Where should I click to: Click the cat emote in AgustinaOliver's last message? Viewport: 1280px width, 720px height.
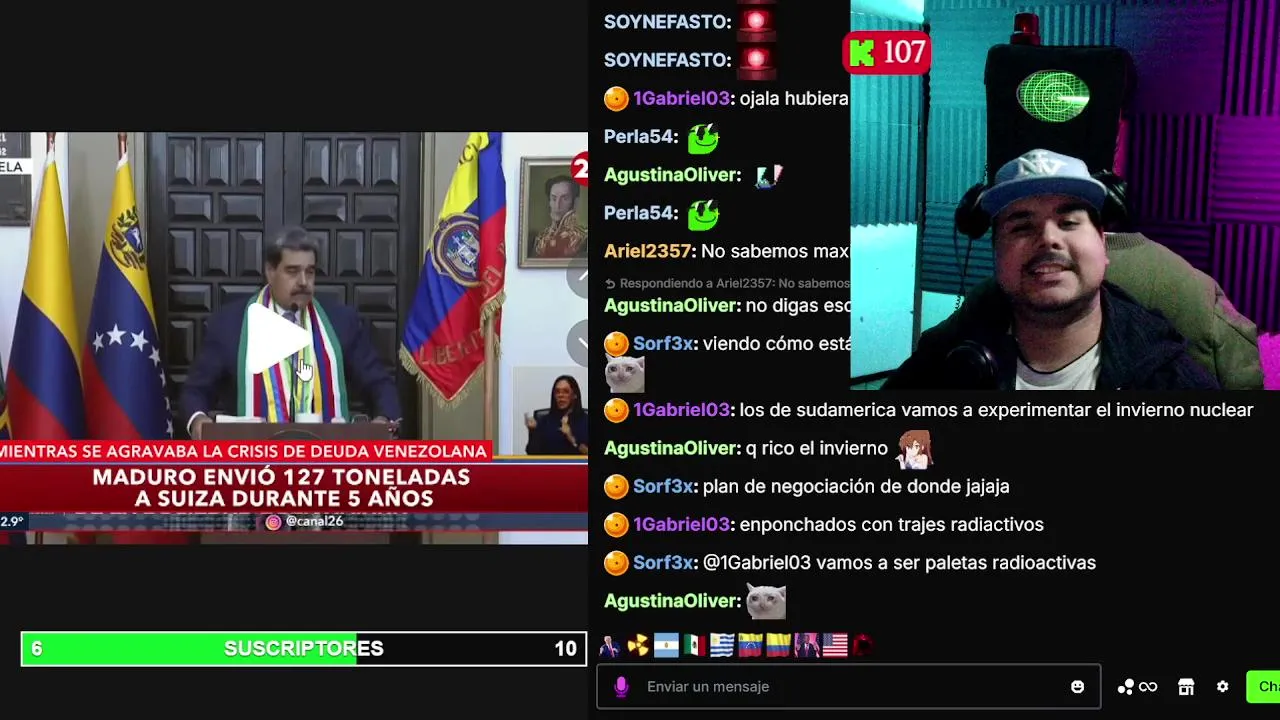(x=766, y=601)
